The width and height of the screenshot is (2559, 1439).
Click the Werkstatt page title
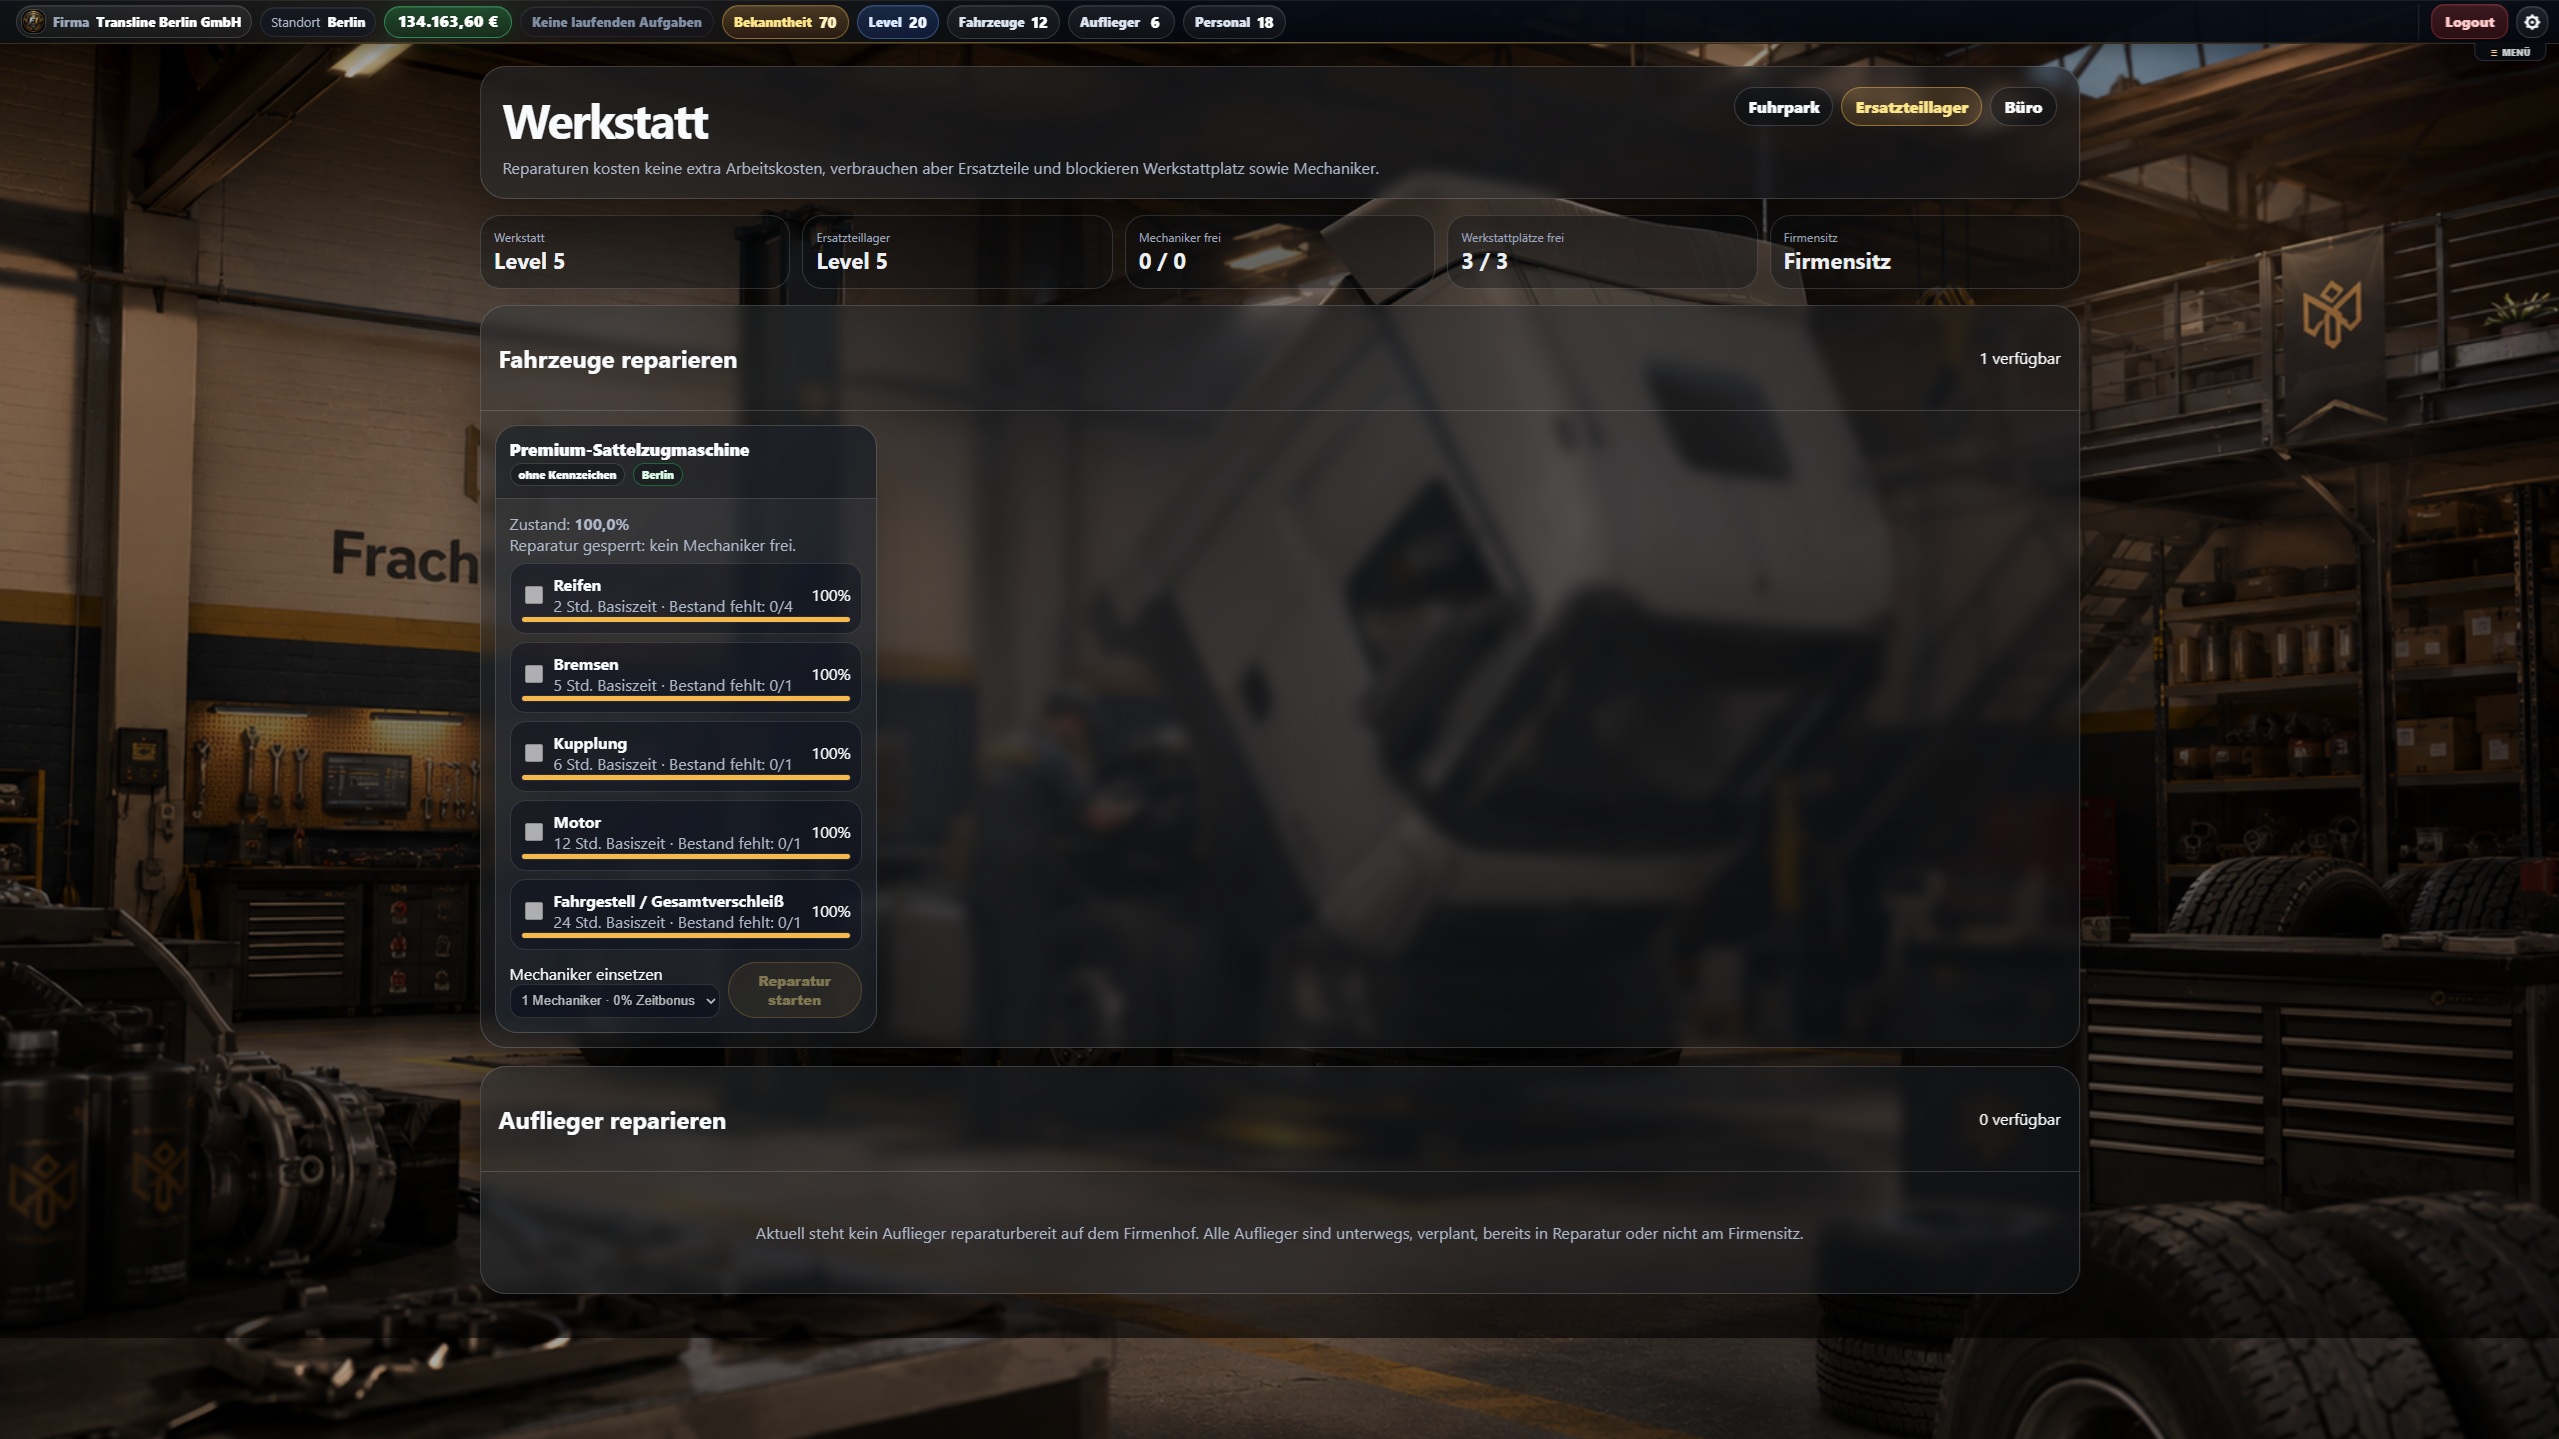(605, 122)
